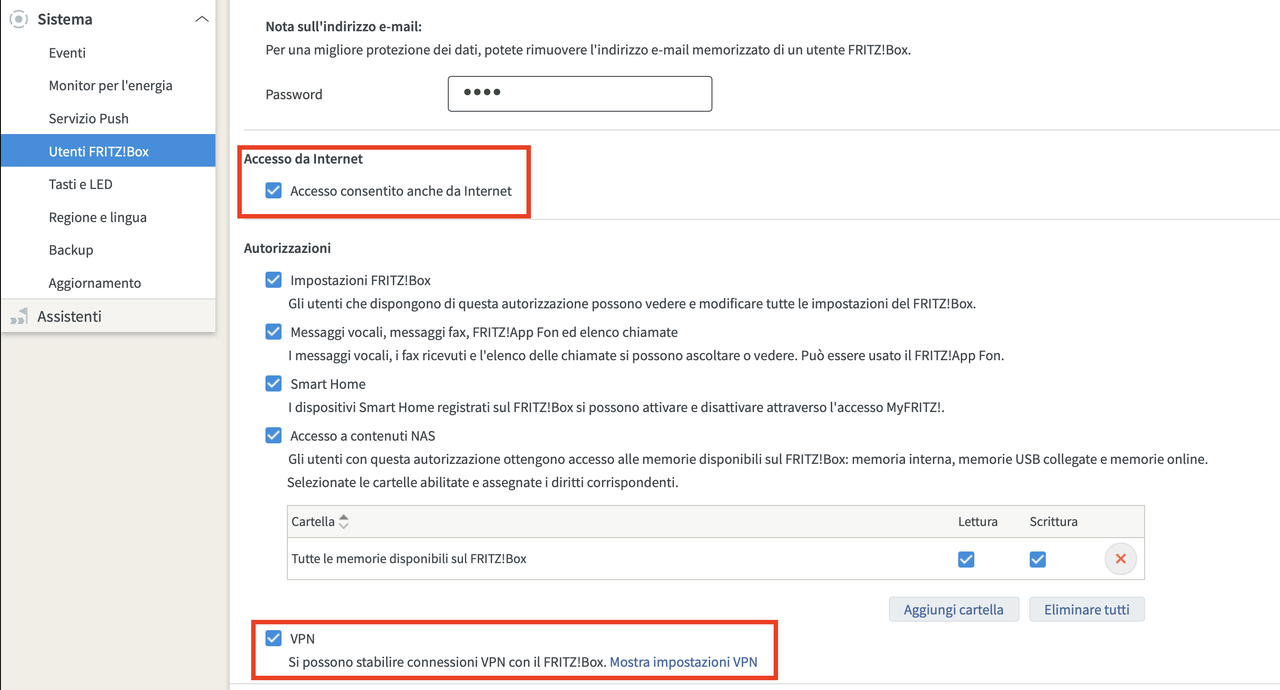Select Utenti FRITZ!Box menu item

[x=108, y=151]
